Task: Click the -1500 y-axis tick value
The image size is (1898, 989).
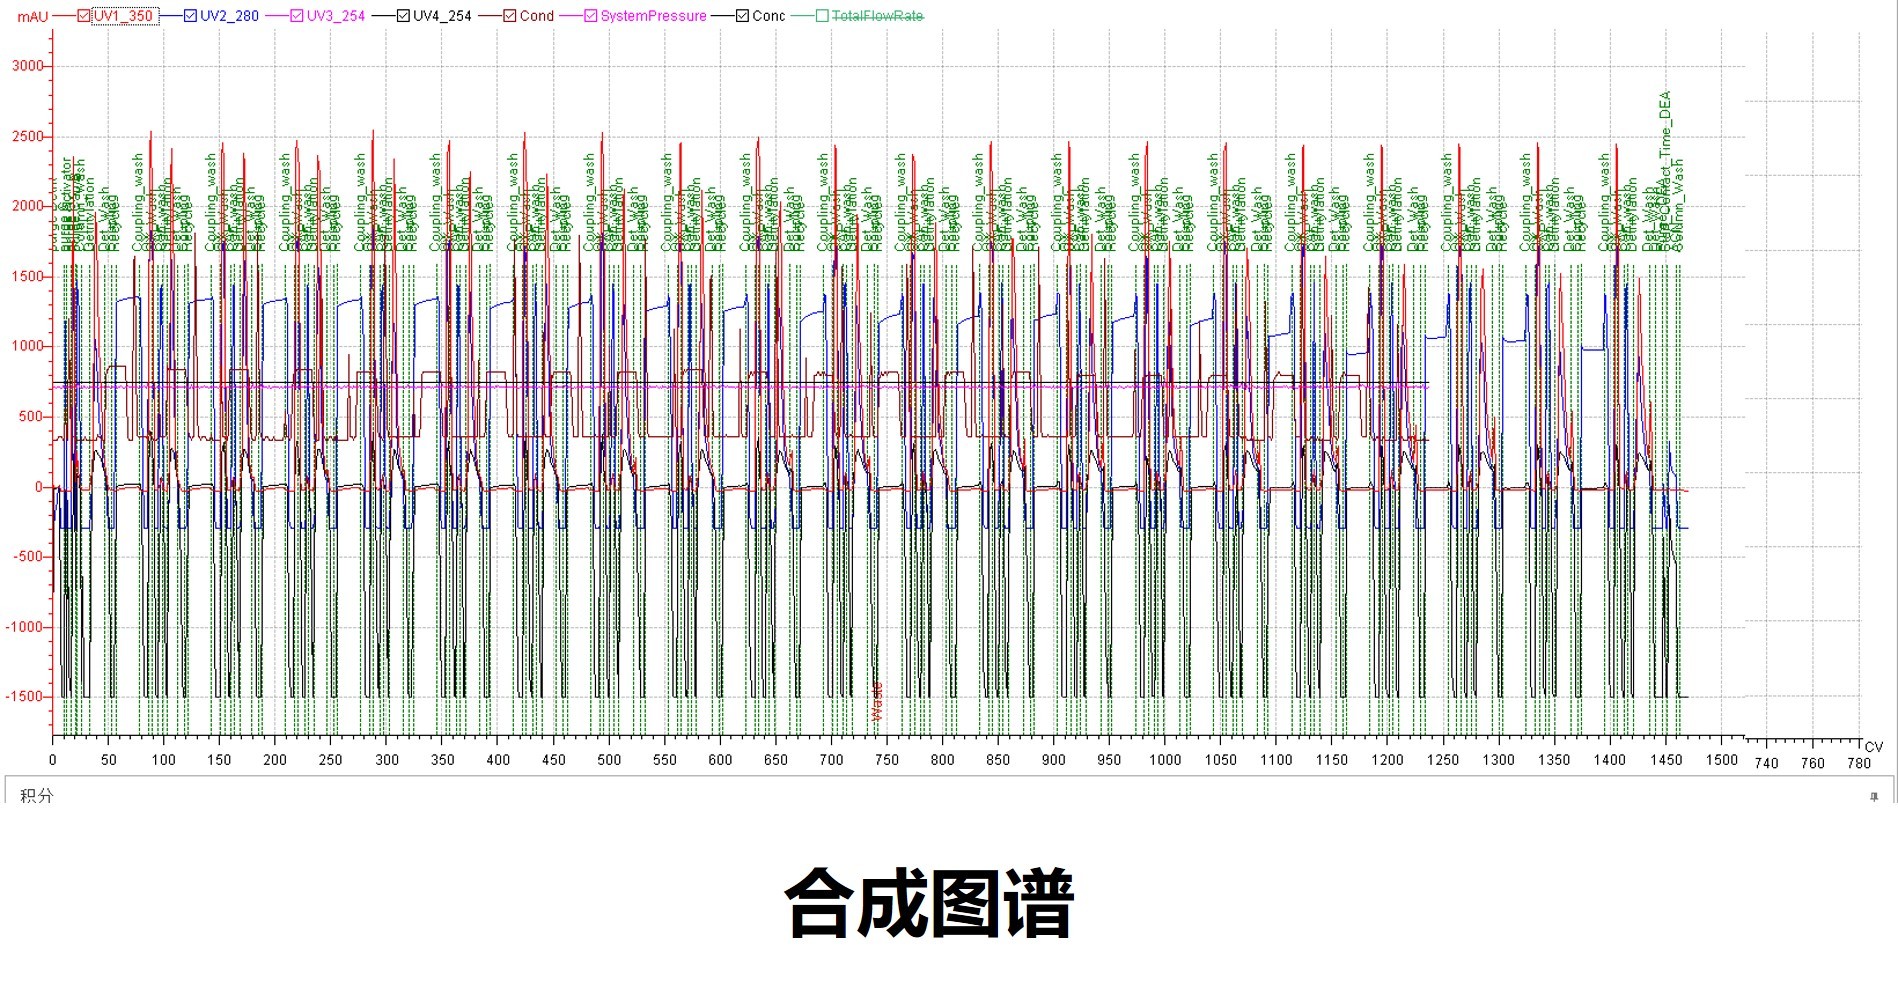Action: click(x=26, y=696)
